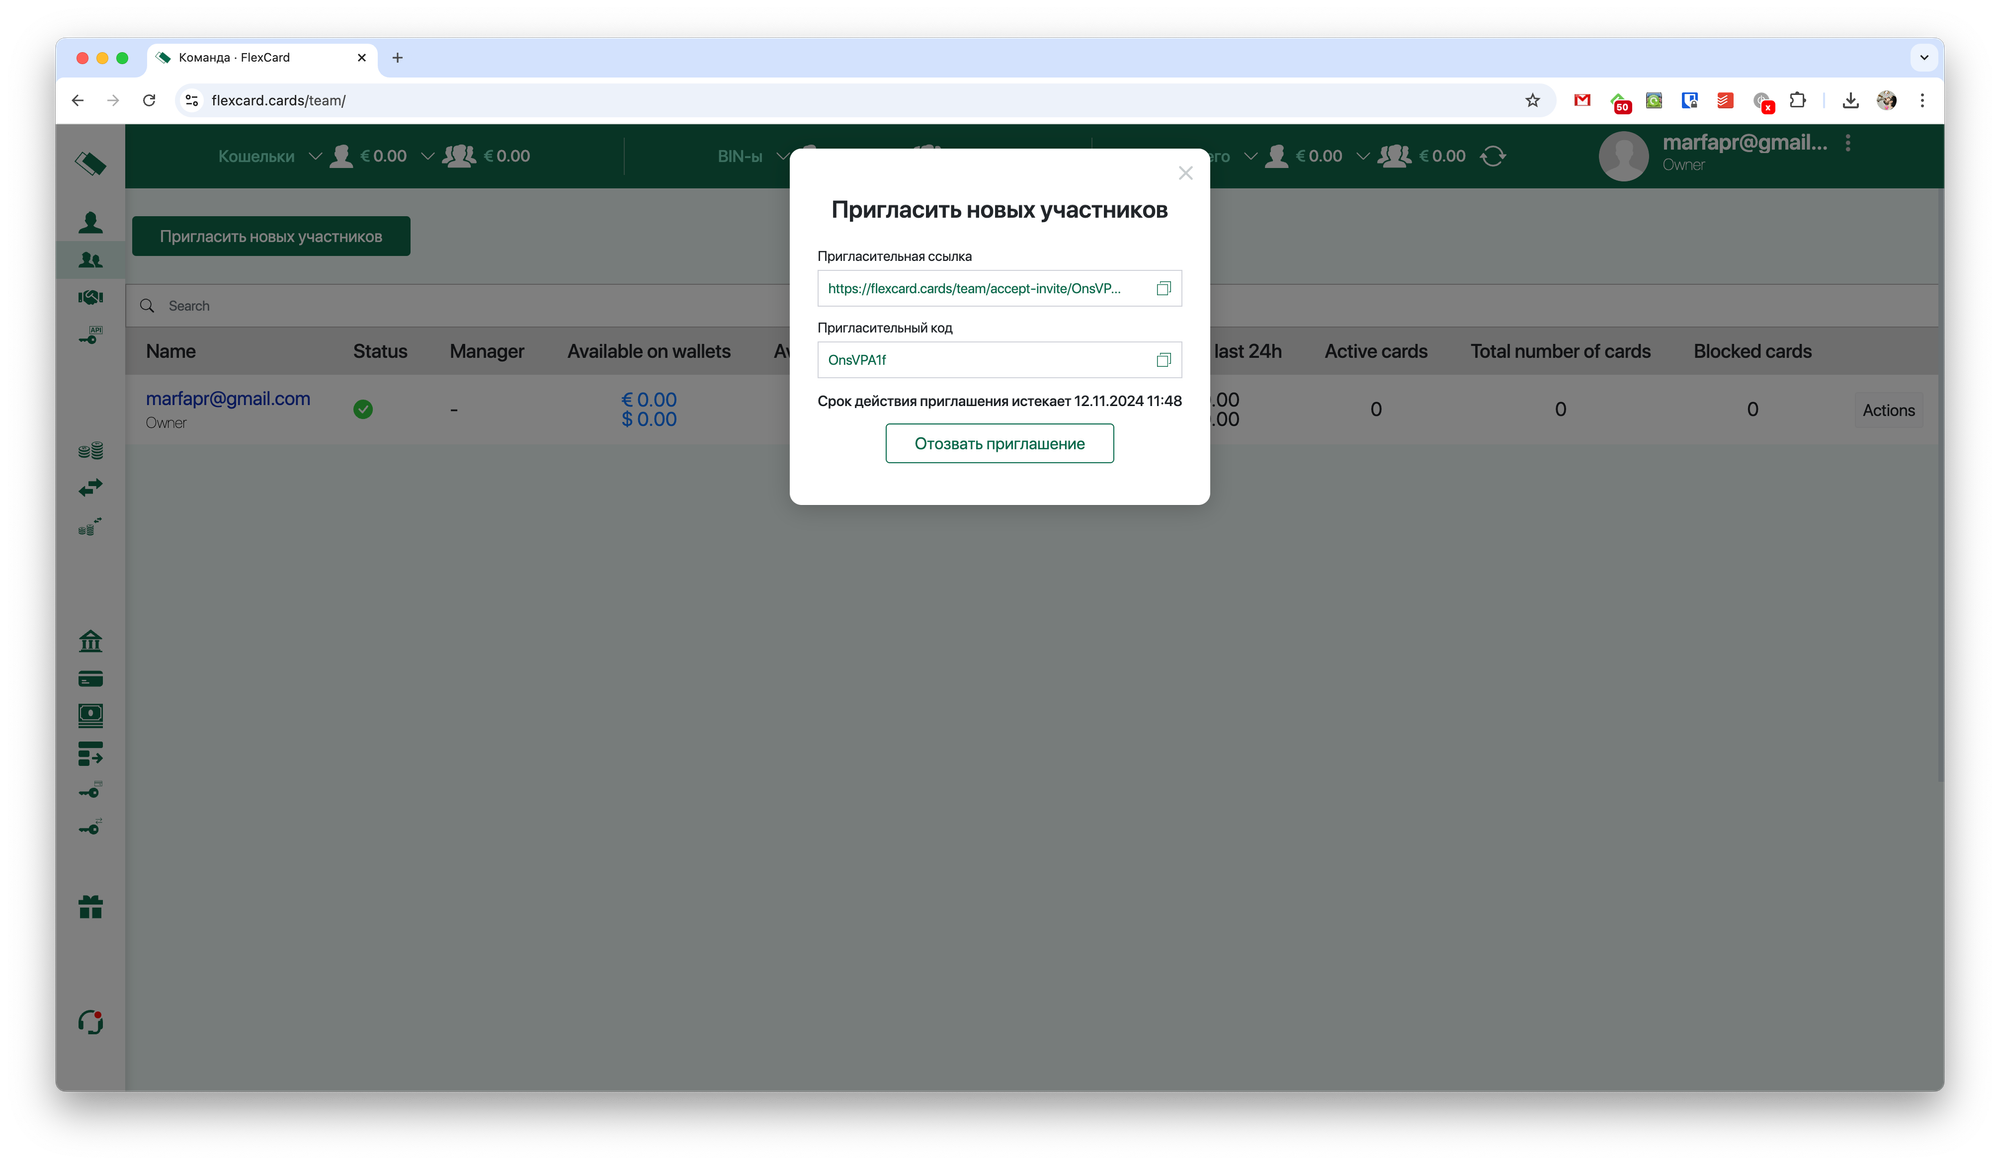Open the three-dot menu beside the account email
The image size is (2000, 1165).
coord(1848,143)
